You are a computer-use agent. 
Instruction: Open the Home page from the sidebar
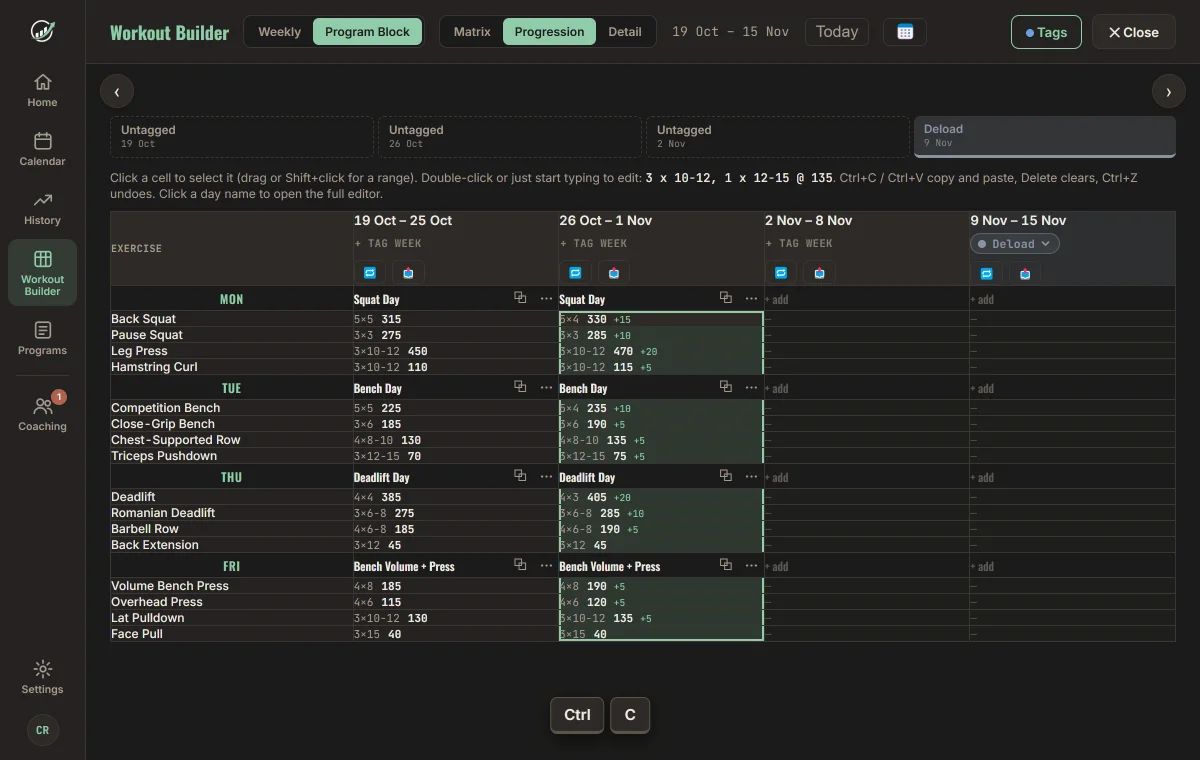click(42, 90)
